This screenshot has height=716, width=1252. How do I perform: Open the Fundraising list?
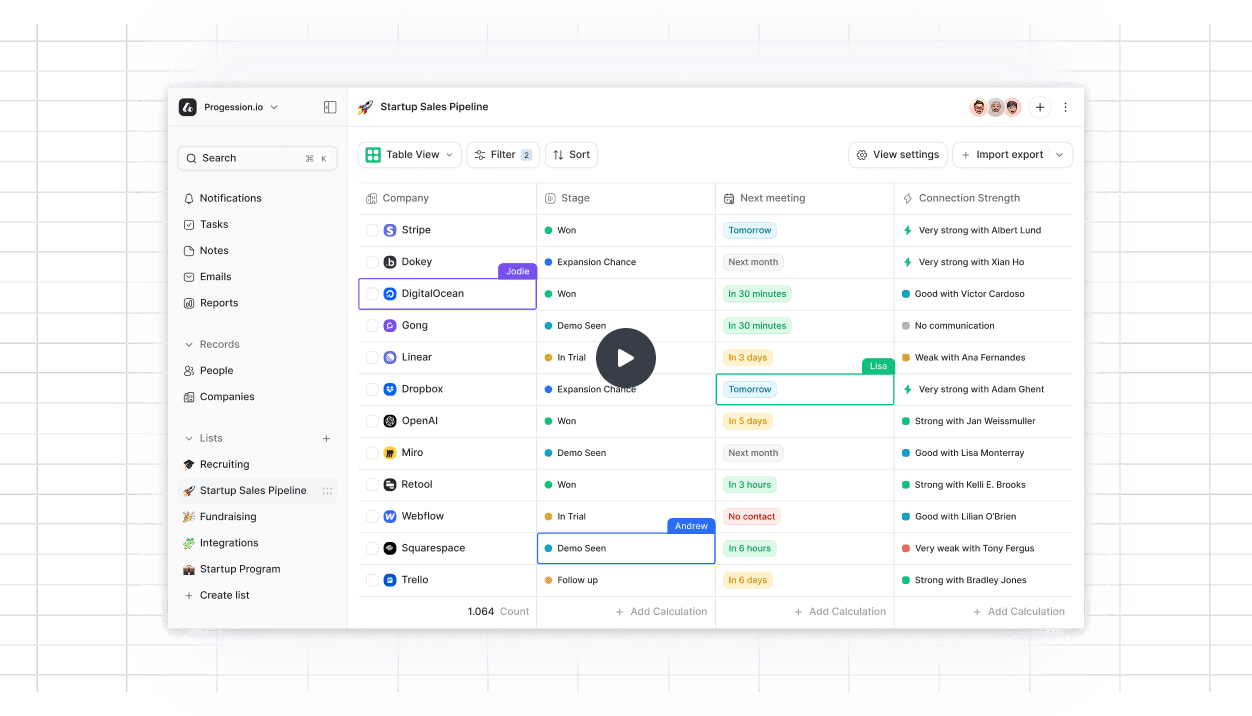coord(228,517)
